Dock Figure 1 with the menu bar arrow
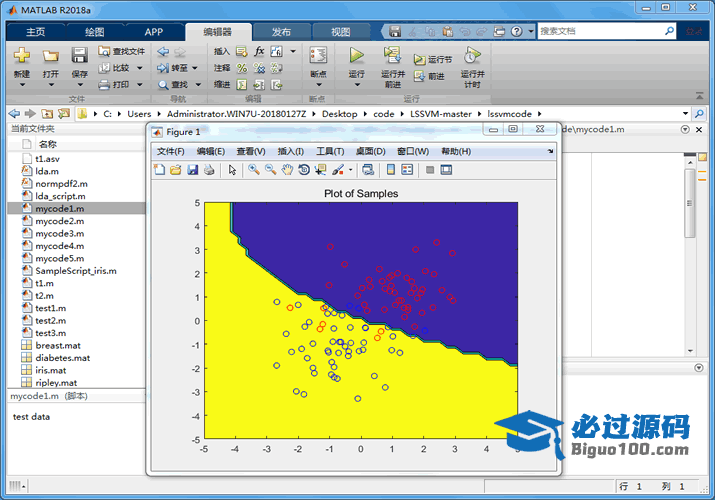This screenshot has width=715, height=500. point(550,151)
